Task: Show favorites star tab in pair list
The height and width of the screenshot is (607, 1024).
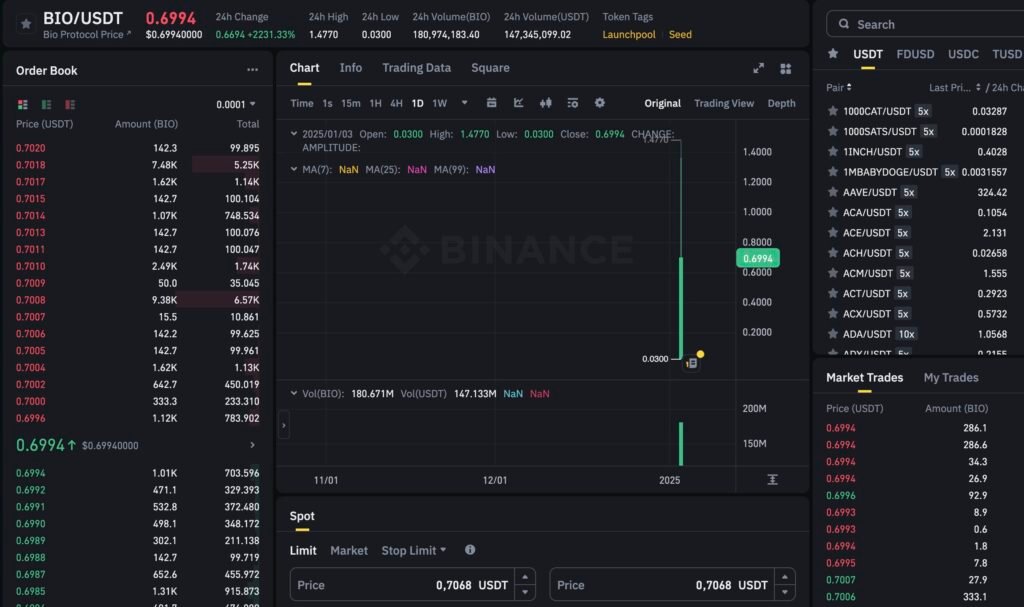Action: (x=833, y=54)
